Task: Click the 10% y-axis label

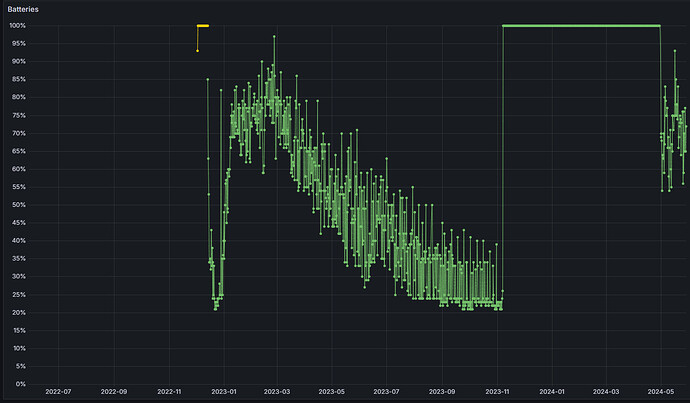Action: point(19,348)
